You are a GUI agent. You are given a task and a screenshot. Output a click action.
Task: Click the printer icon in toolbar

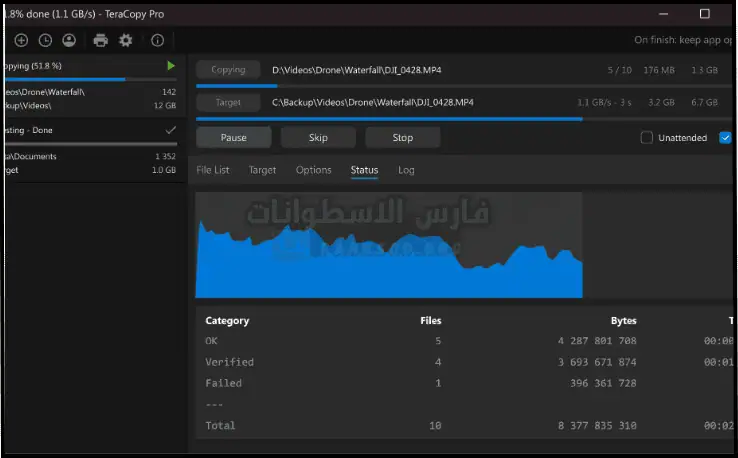100,40
